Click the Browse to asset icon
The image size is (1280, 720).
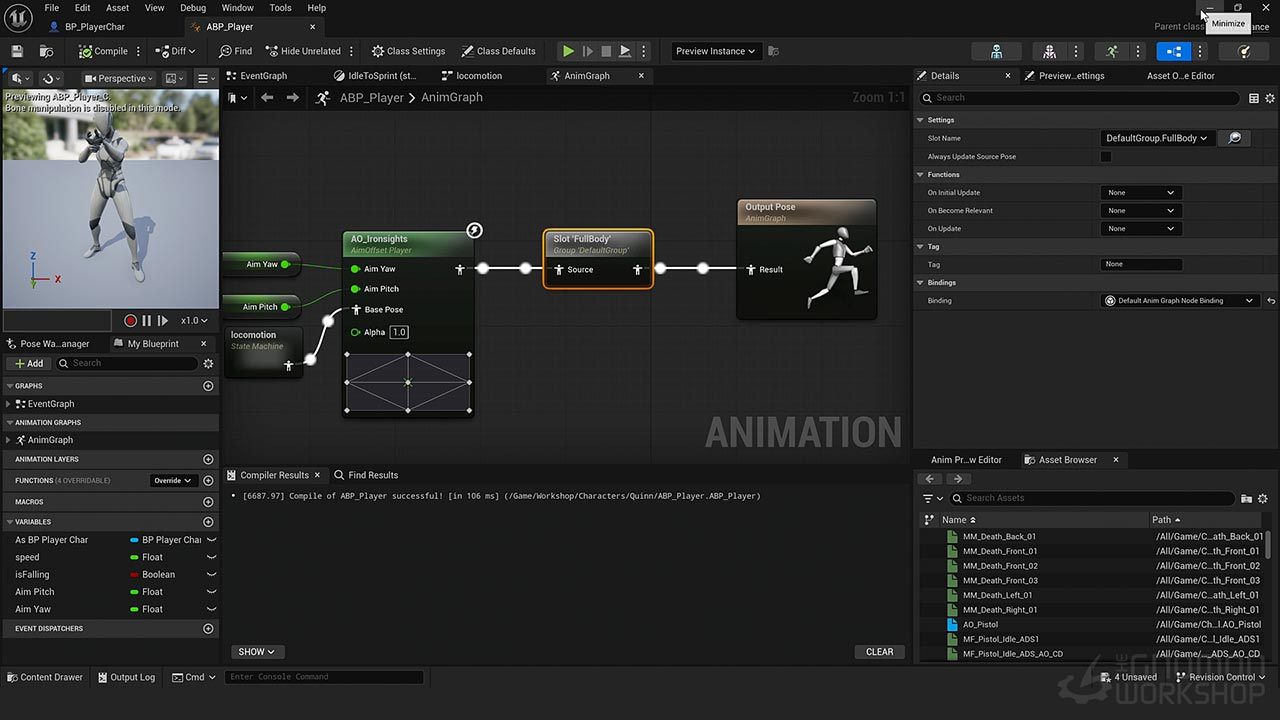pyautogui.click(x=46, y=51)
